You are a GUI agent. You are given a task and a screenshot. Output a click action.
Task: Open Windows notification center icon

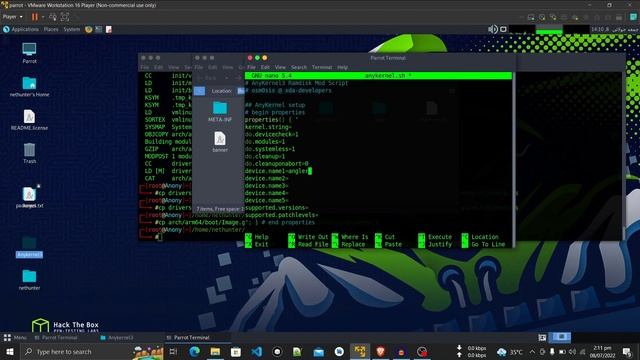[627, 351]
